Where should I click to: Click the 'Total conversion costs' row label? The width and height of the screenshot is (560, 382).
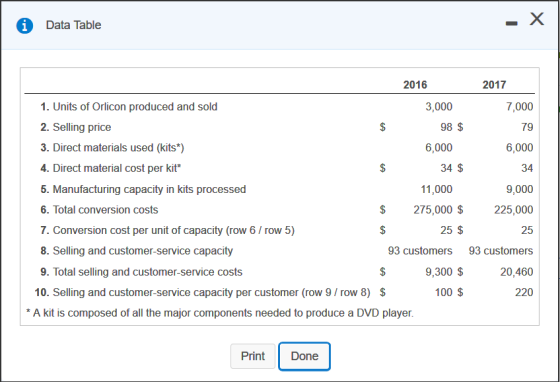coord(105,210)
